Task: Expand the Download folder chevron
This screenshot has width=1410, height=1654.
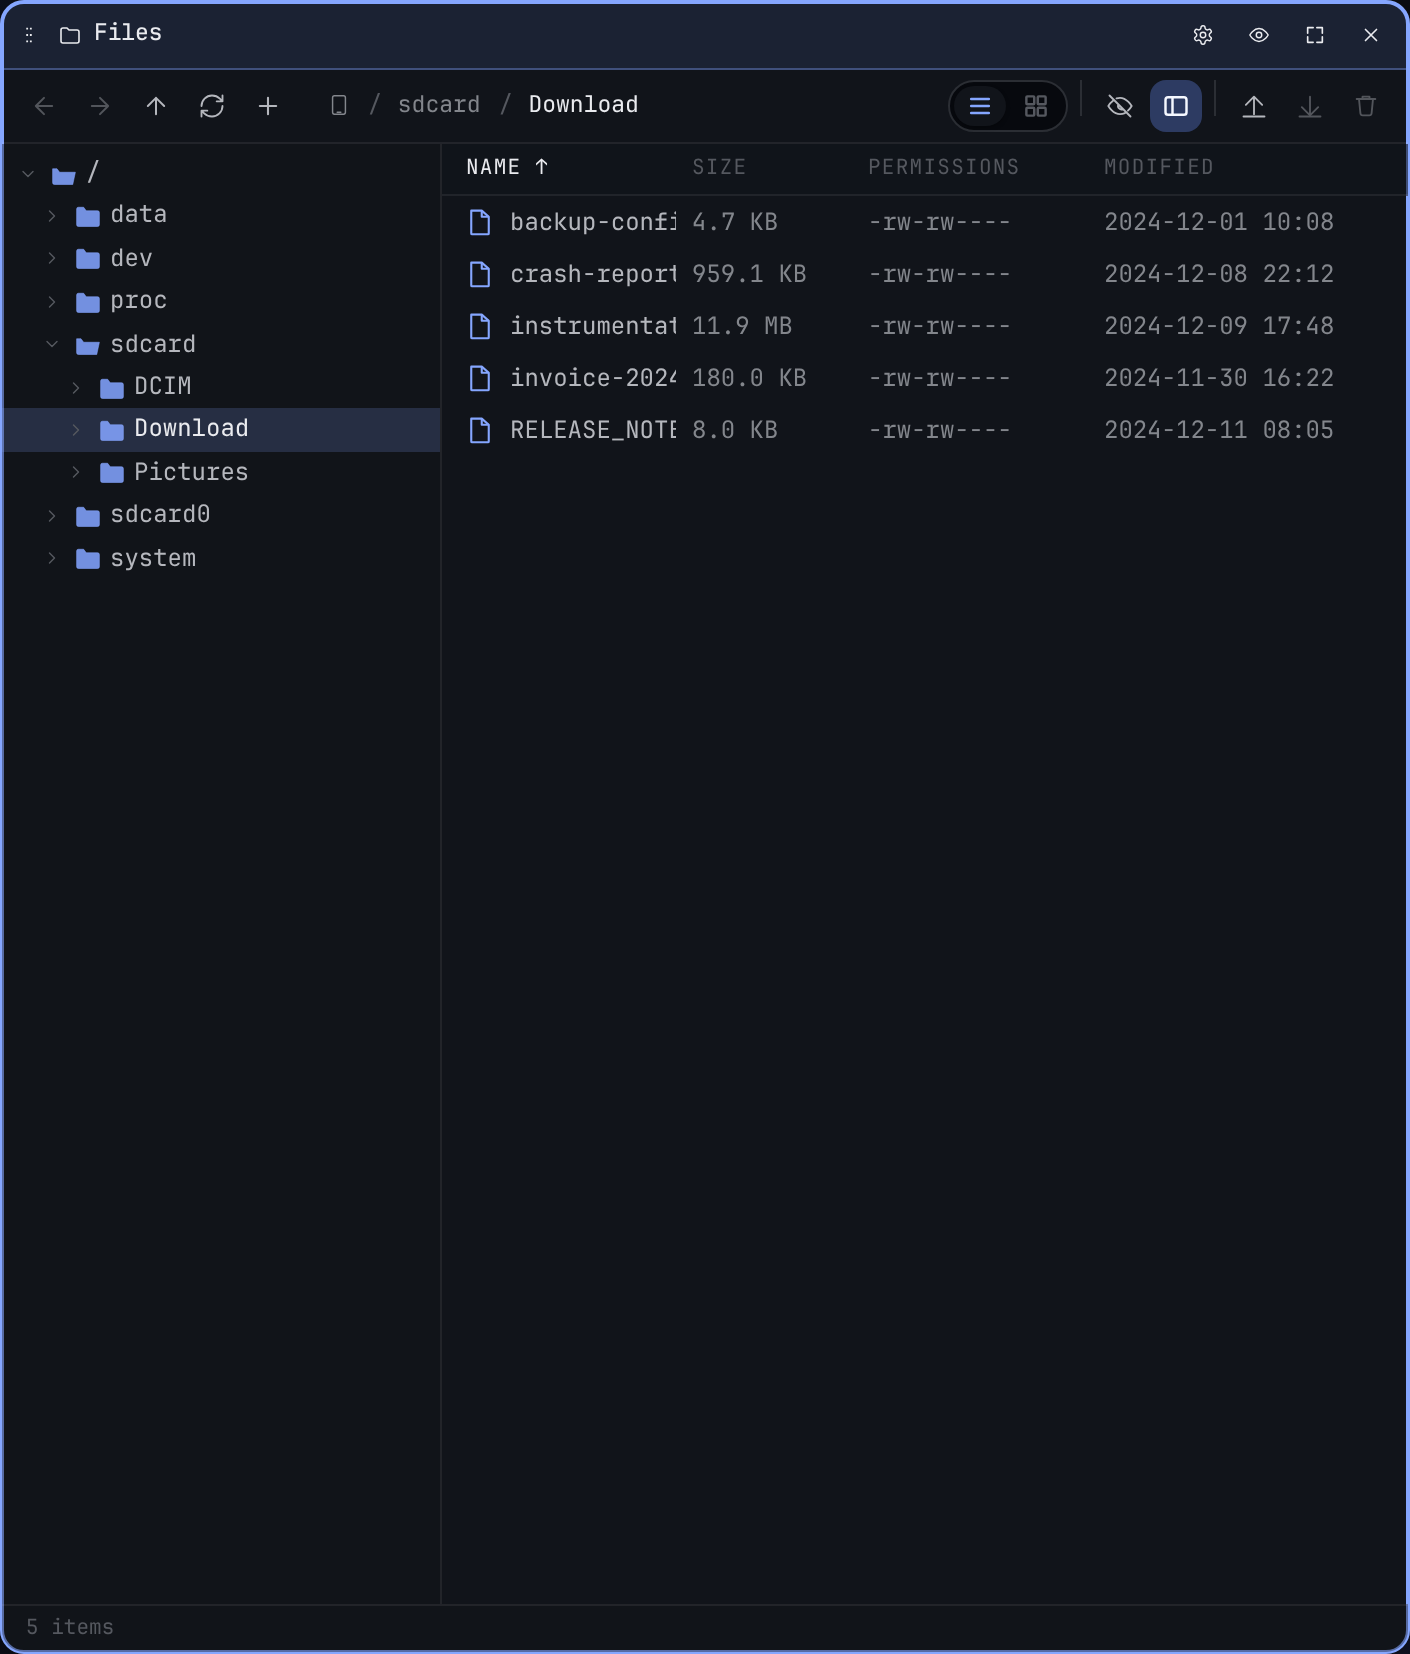Action: click(x=76, y=430)
